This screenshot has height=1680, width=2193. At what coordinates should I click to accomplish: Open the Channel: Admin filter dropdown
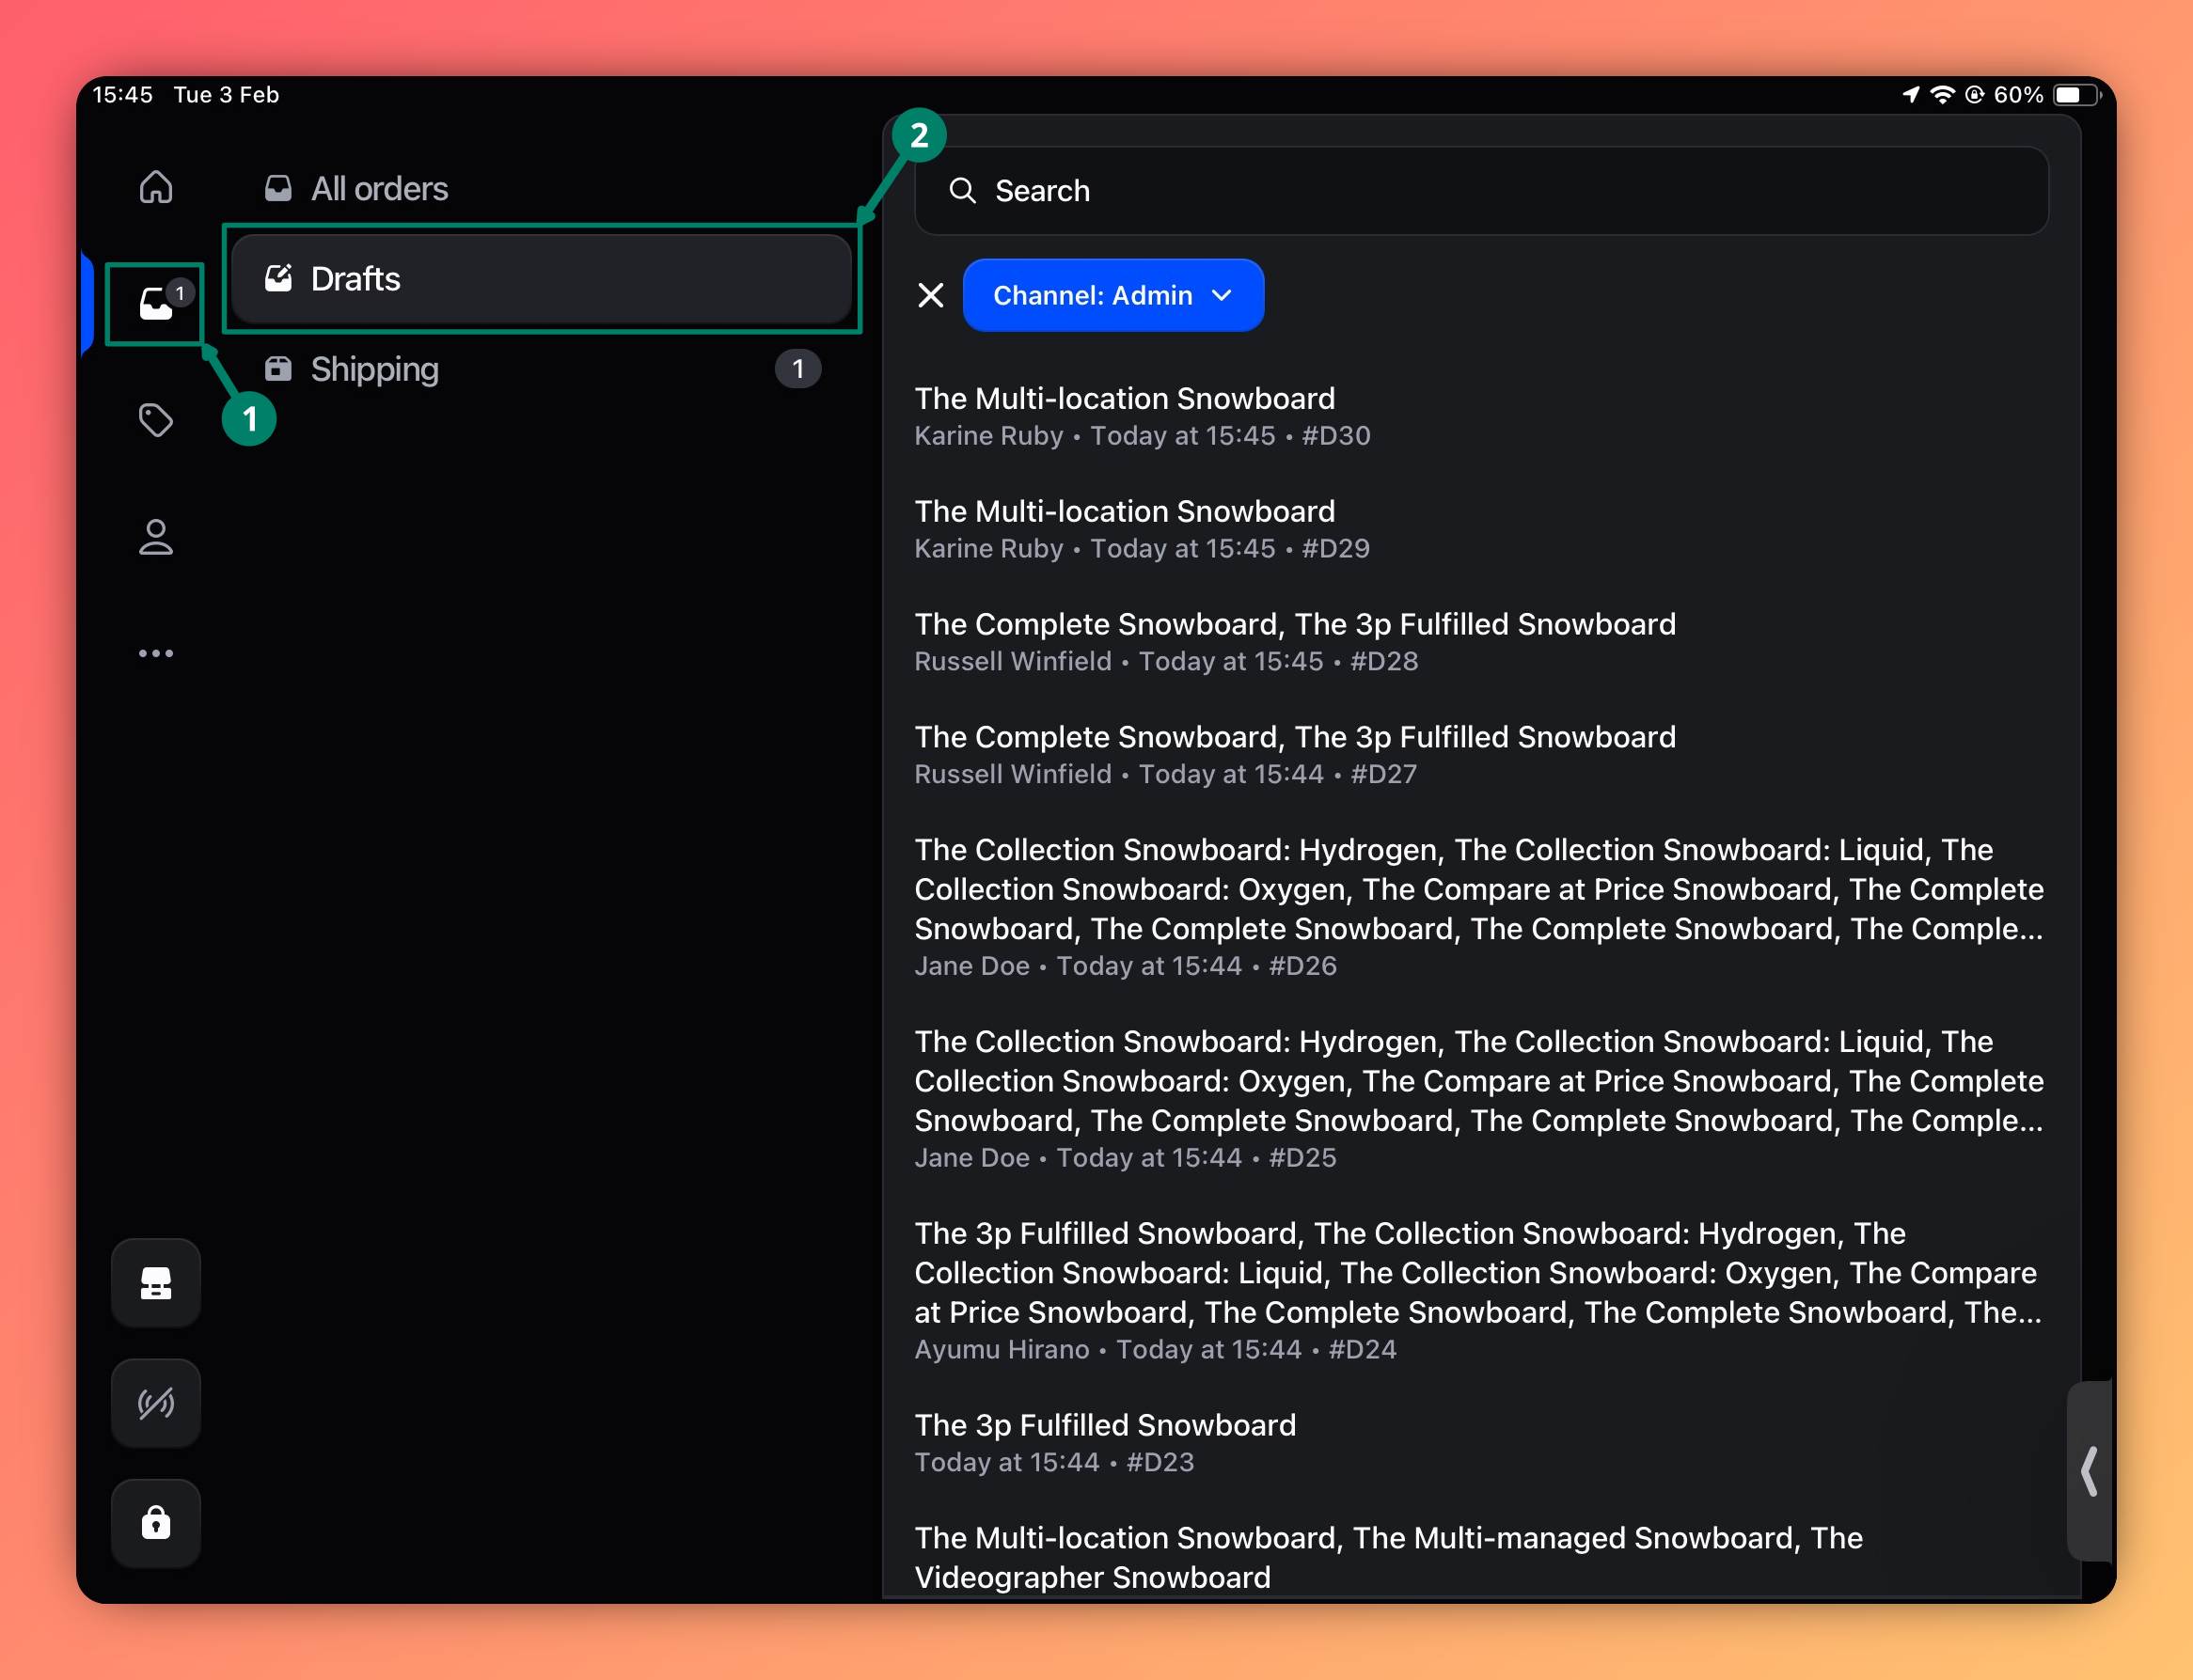click(x=1113, y=295)
